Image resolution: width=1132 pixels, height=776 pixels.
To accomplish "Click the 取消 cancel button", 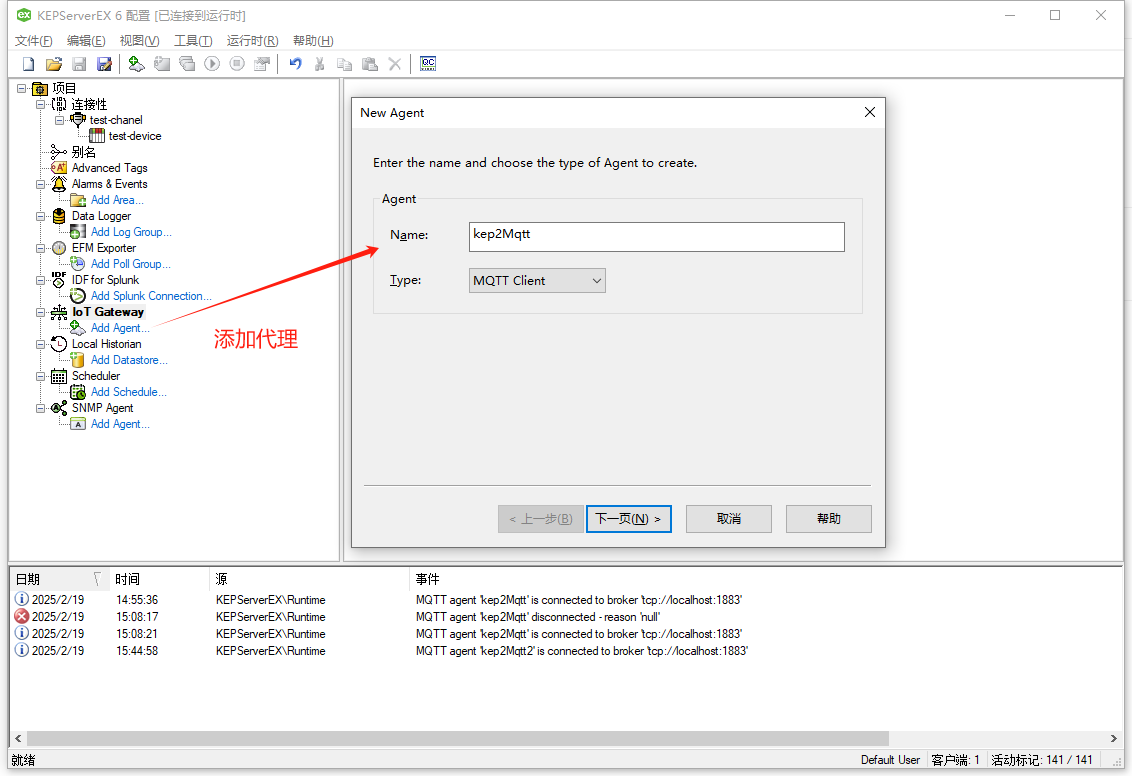I will (728, 519).
